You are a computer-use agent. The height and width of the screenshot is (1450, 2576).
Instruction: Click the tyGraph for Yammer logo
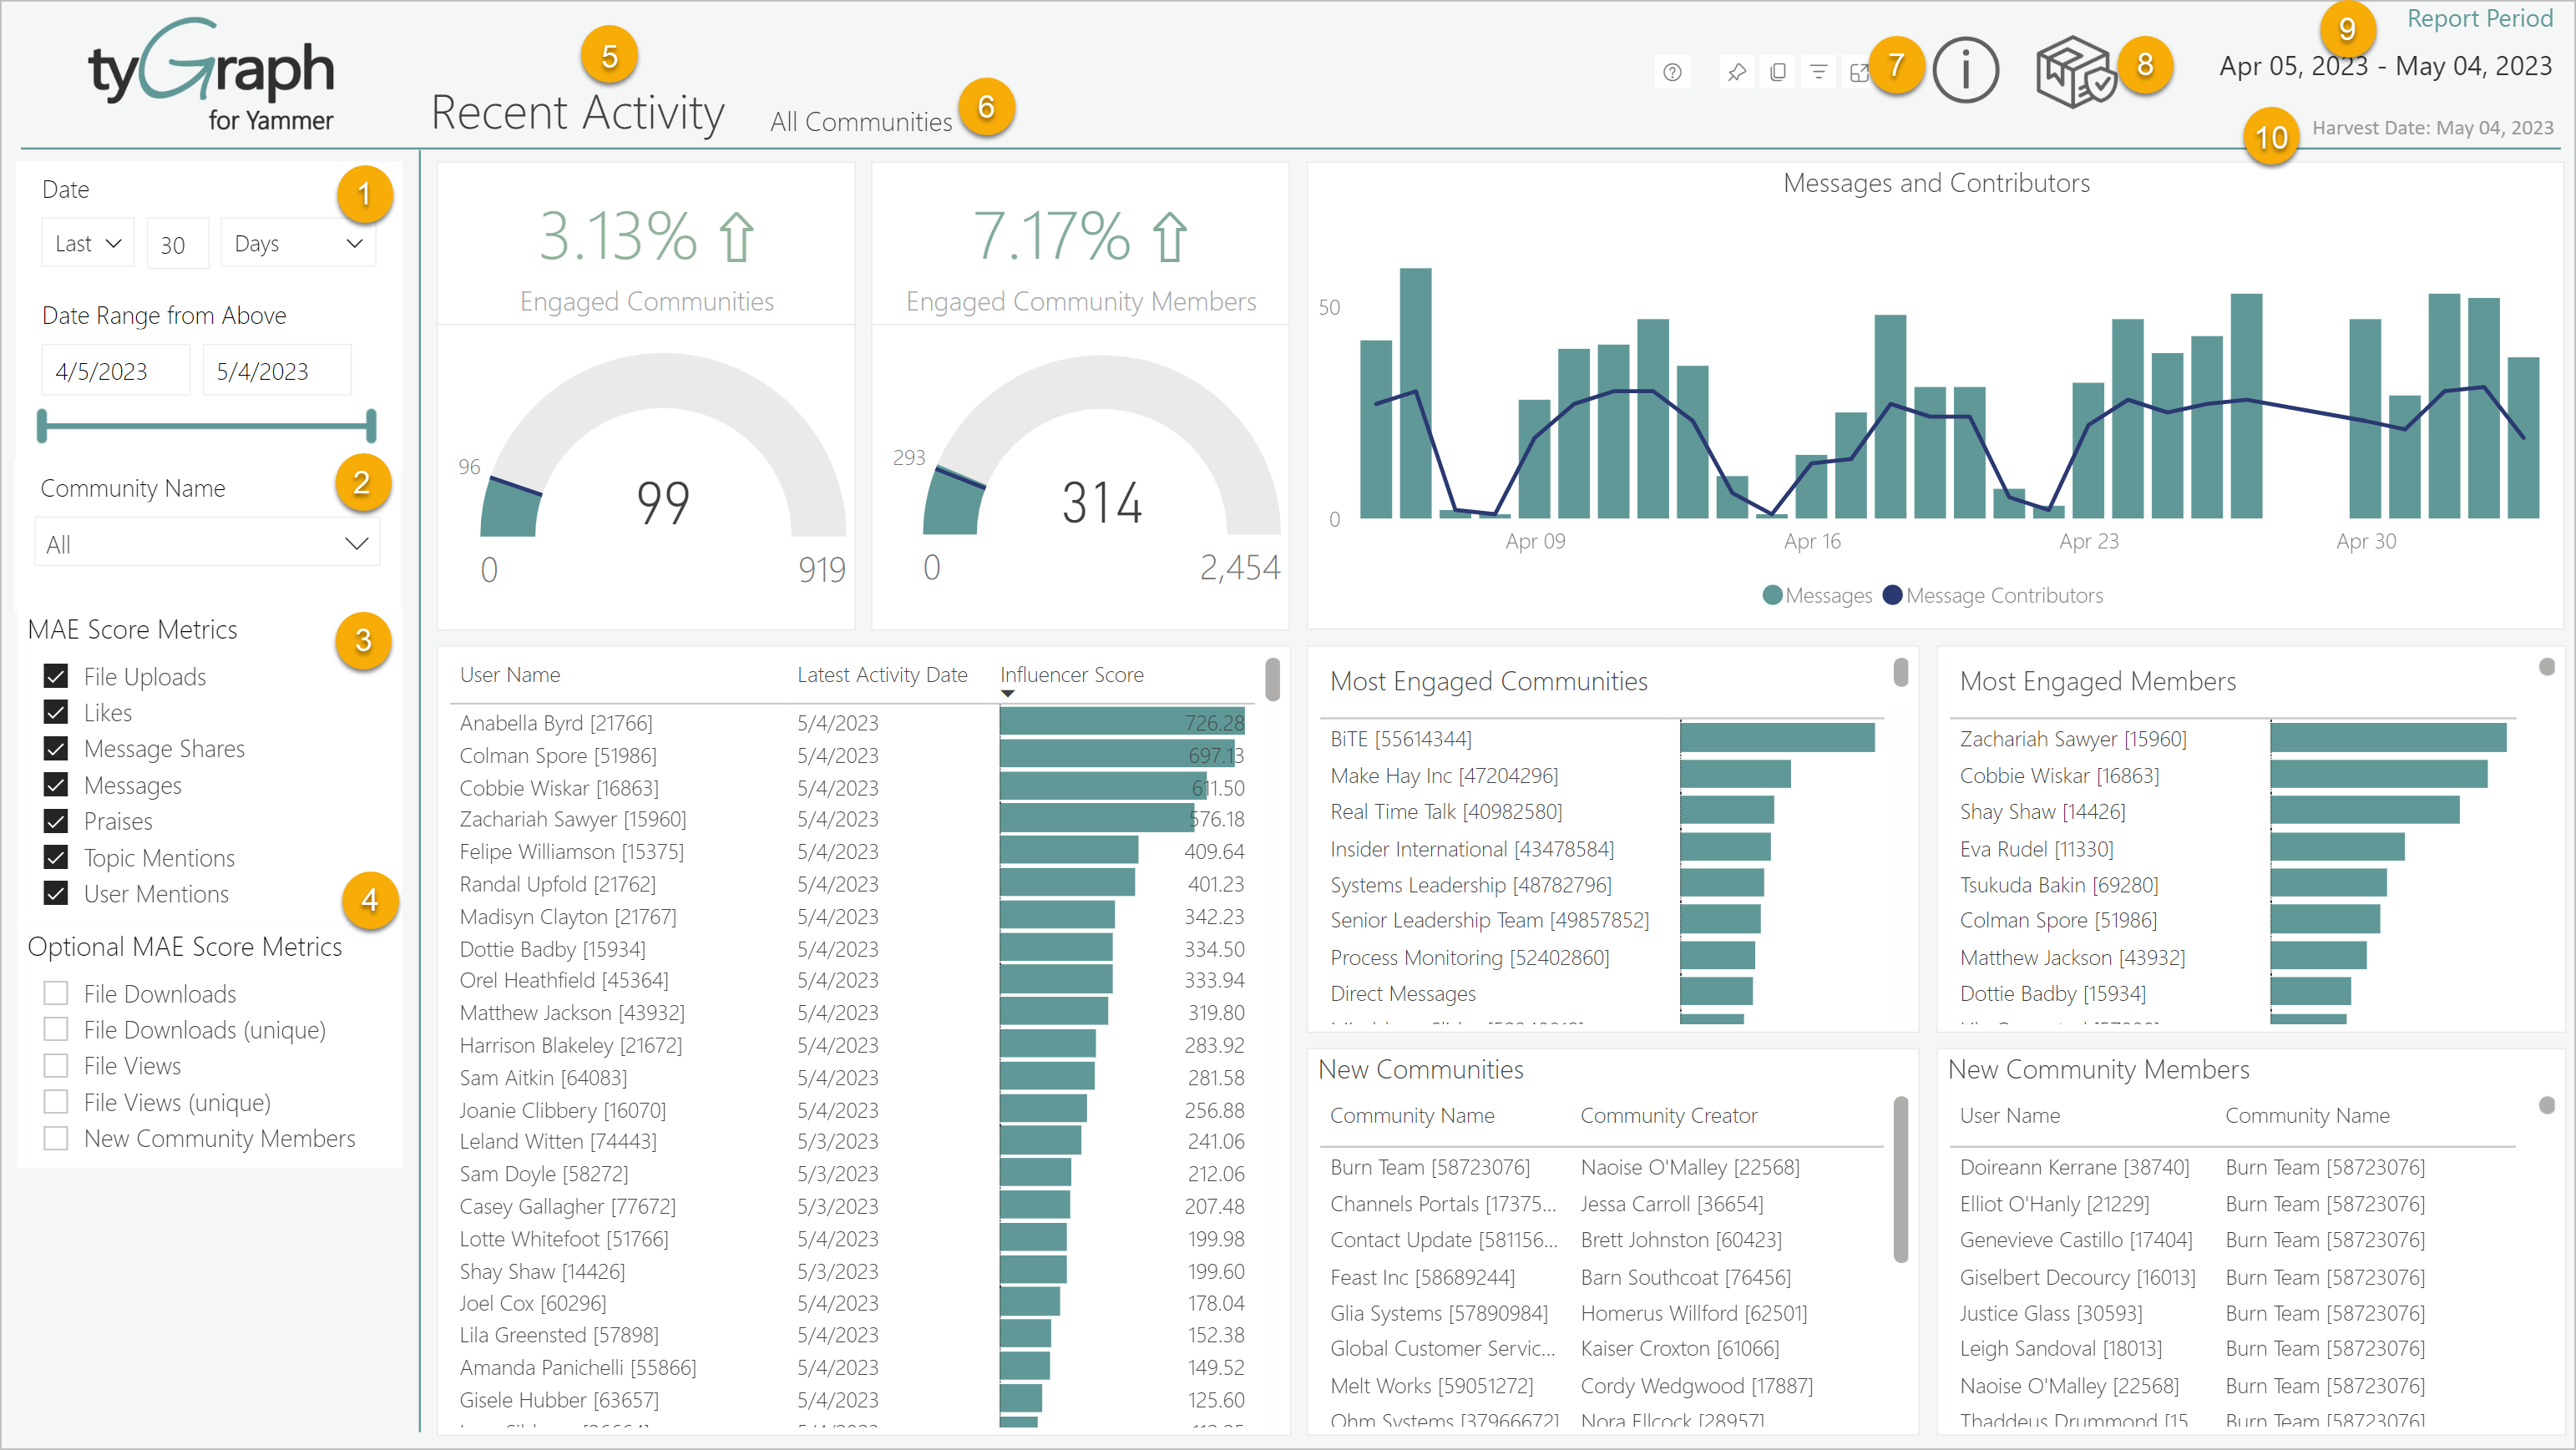click(x=211, y=76)
